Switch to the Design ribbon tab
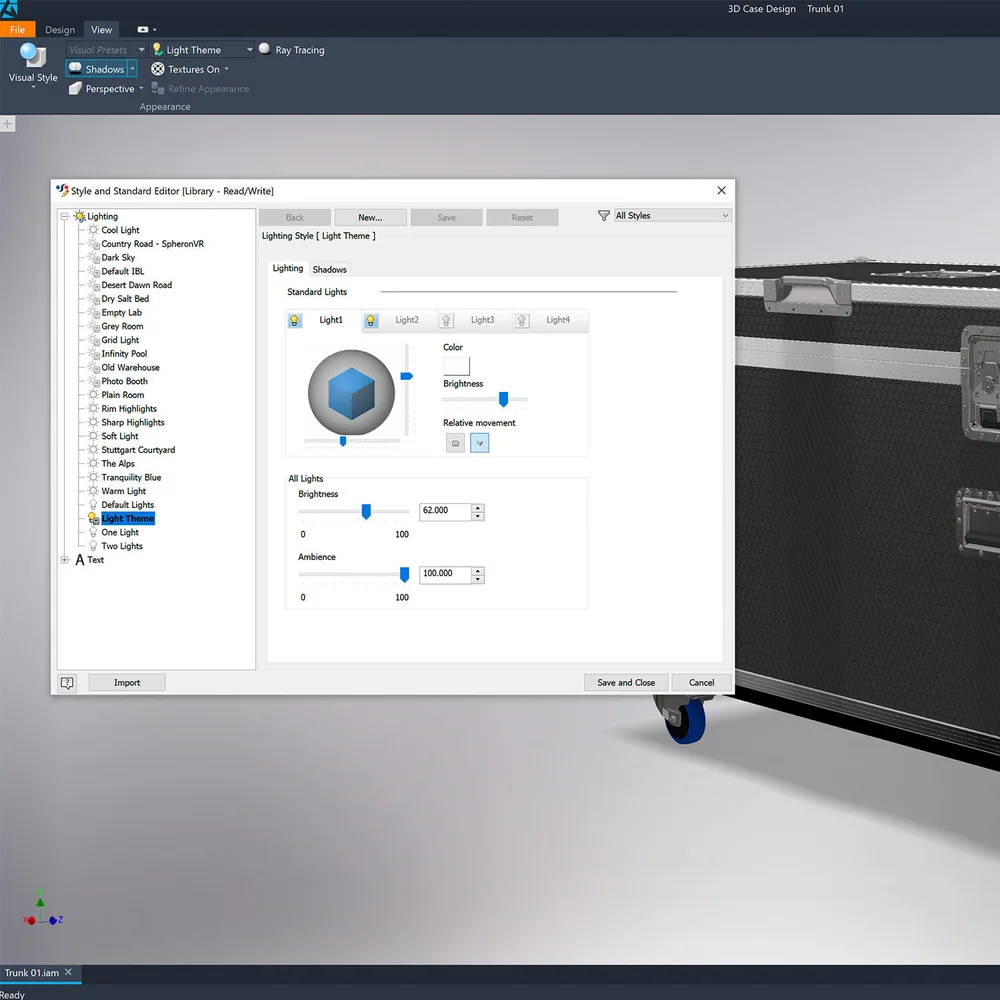The width and height of the screenshot is (1000, 1000). [60, 29]
